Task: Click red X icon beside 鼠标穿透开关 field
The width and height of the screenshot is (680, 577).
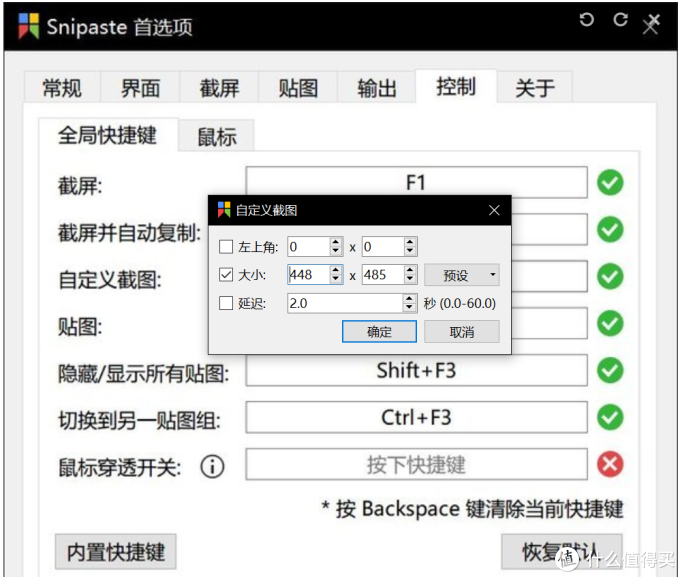Action: click(610, 464)
